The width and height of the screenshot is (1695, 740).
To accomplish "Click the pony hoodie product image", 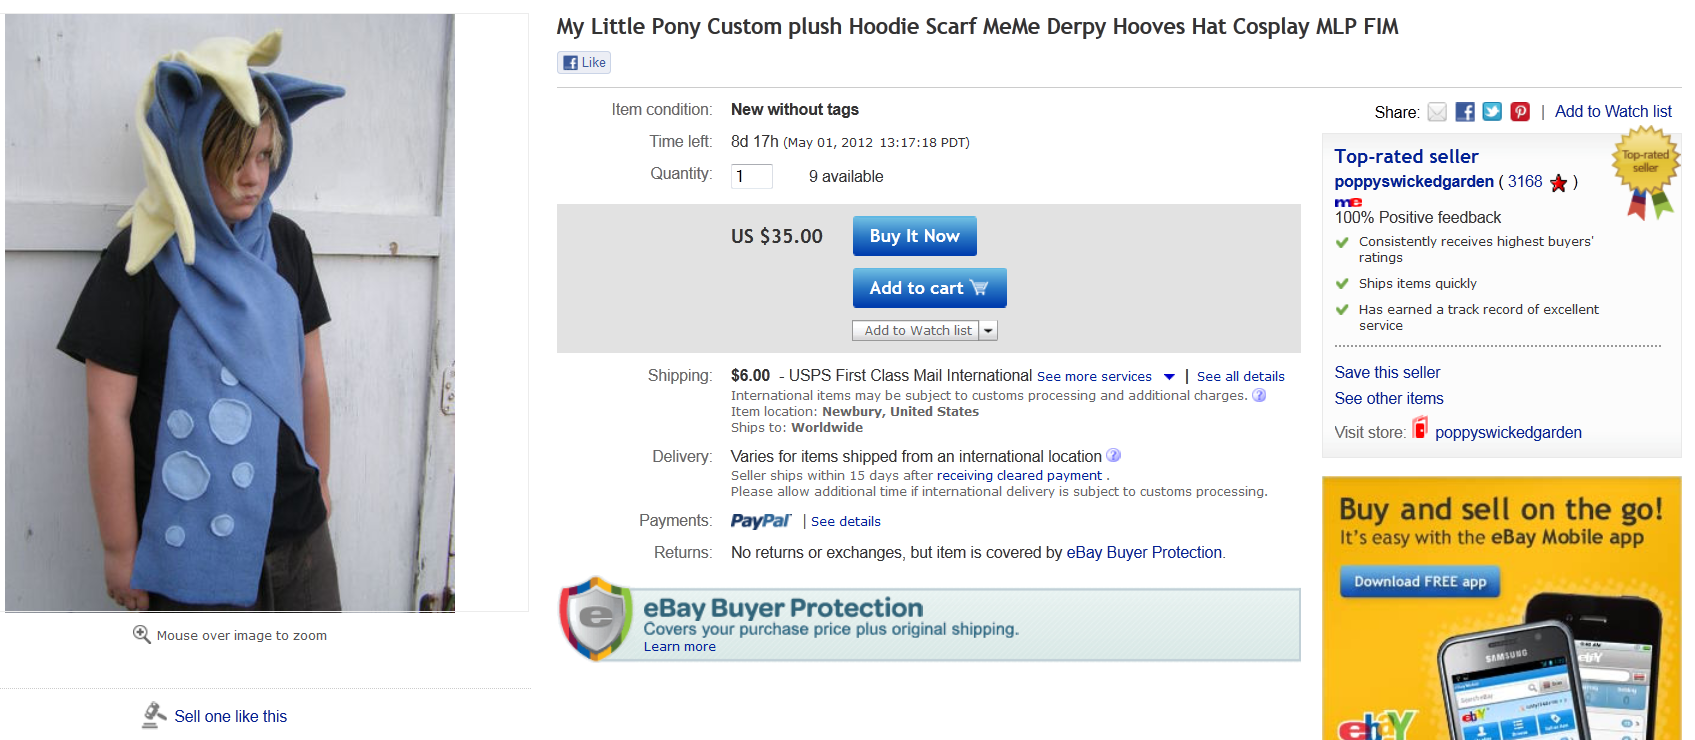I will 230,312.
